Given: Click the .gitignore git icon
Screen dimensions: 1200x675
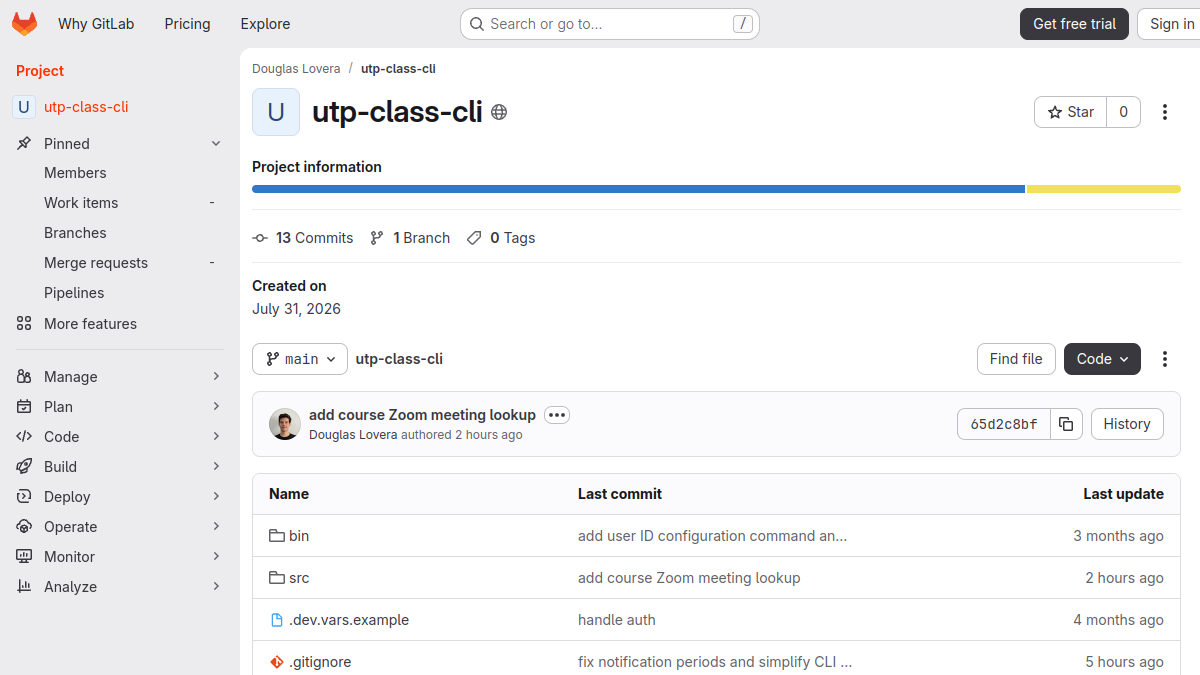Looking at the screenshot, I should pyautogui.click(x=277, y=662).
